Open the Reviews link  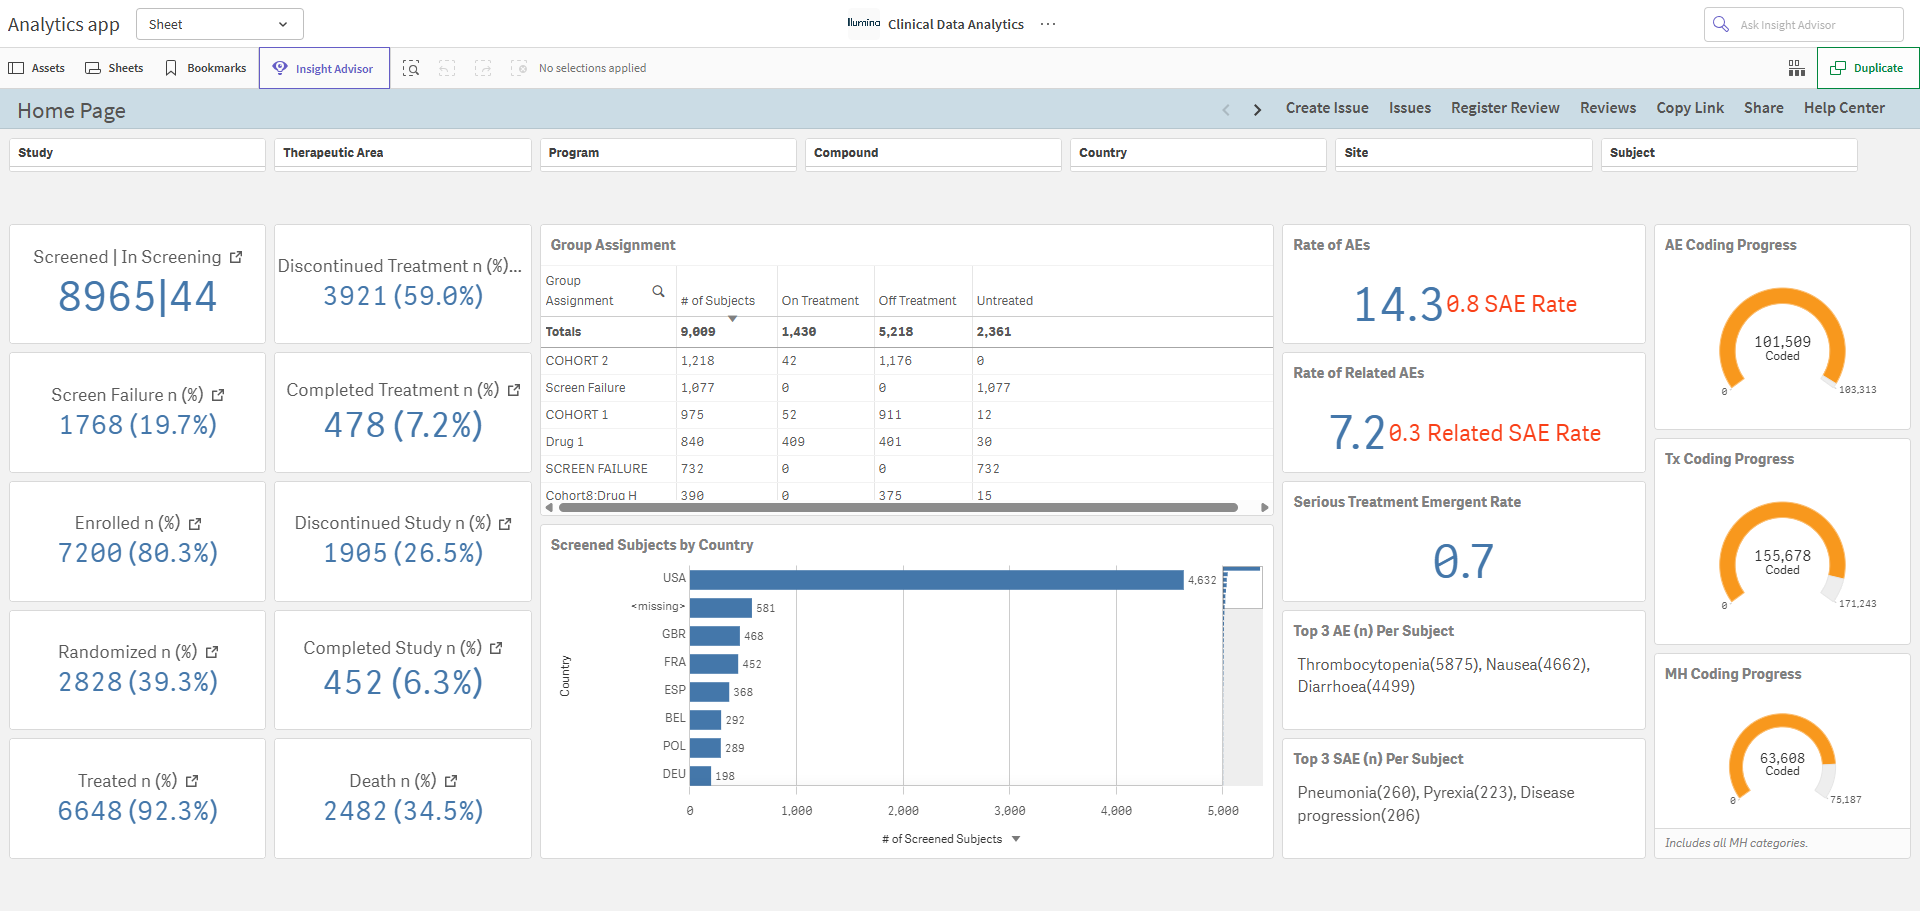[1608, 108]
